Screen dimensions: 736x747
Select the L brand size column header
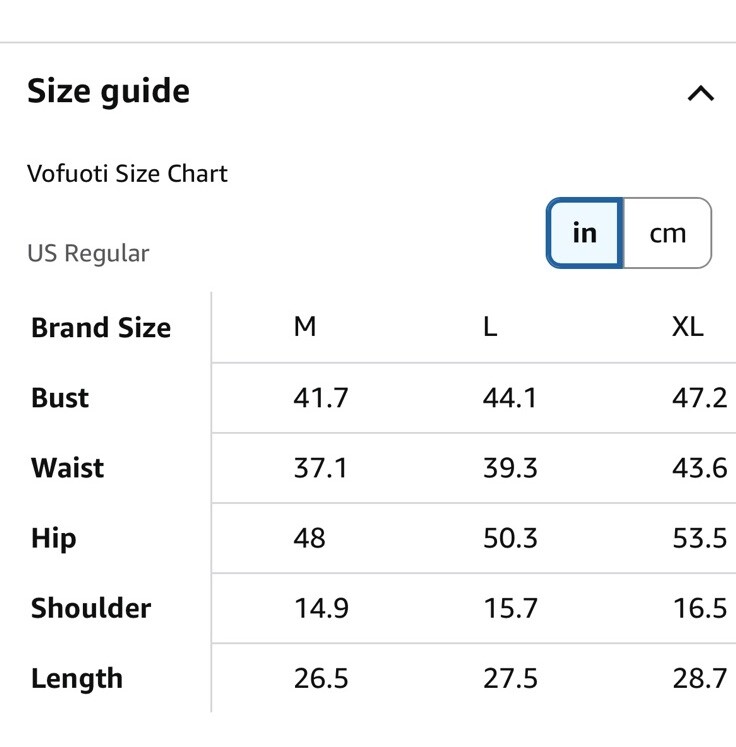[490, 327]
